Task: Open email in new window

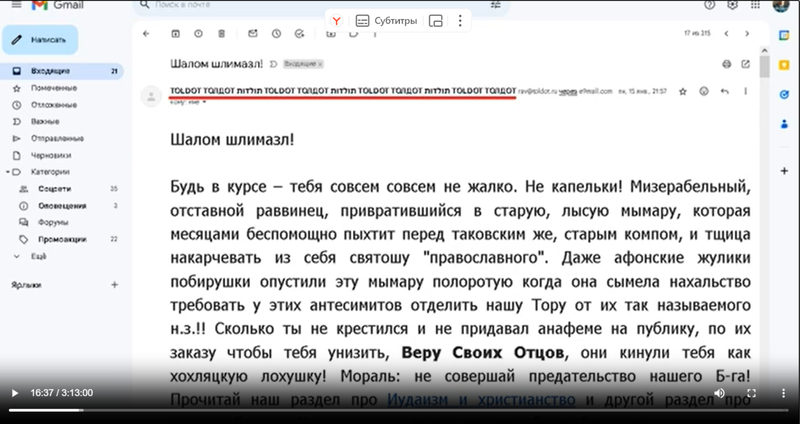Action: click(745, 64)
